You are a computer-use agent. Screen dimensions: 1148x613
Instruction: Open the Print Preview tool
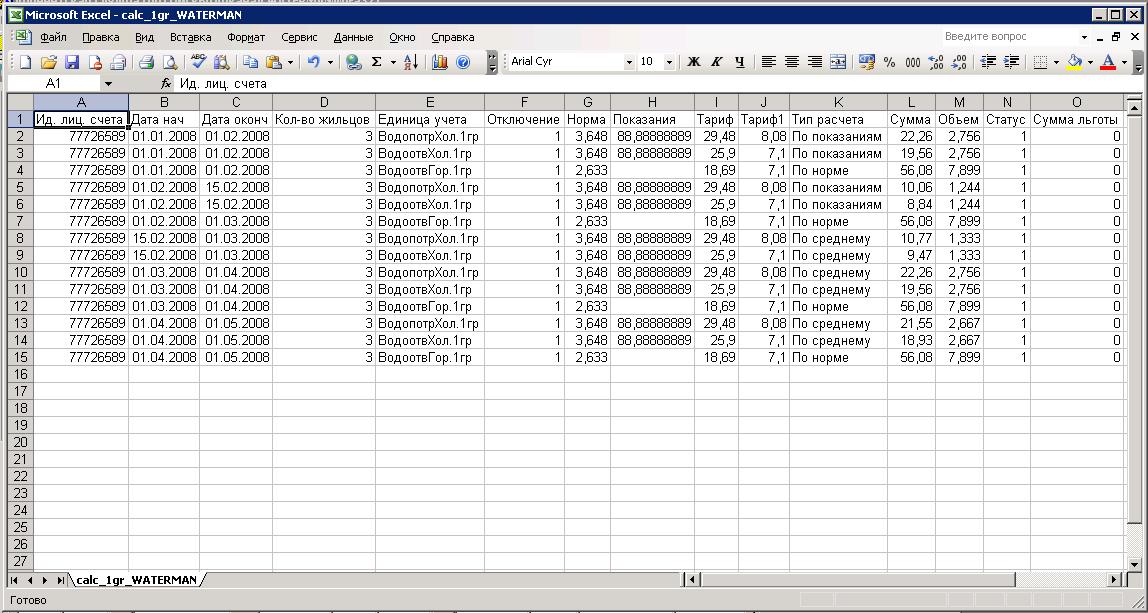click(x=169, y=62)
